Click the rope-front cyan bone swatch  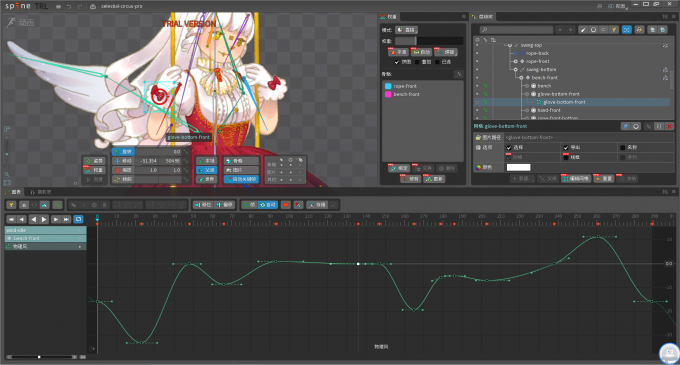pos(388,86)
